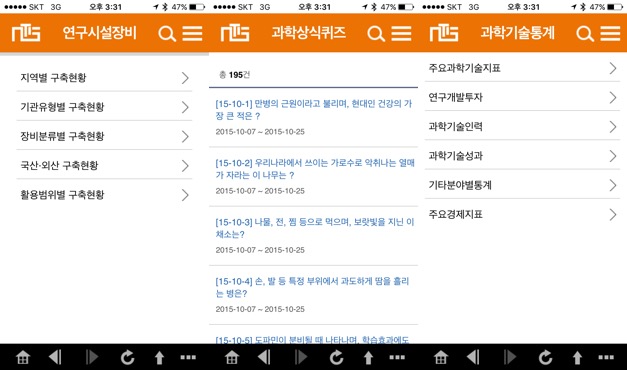Open quiz [15-10-3] 보랏빛 채소 link
This screenshot has height=370, width=627.
pyautogui.click(x=315, y=228)
